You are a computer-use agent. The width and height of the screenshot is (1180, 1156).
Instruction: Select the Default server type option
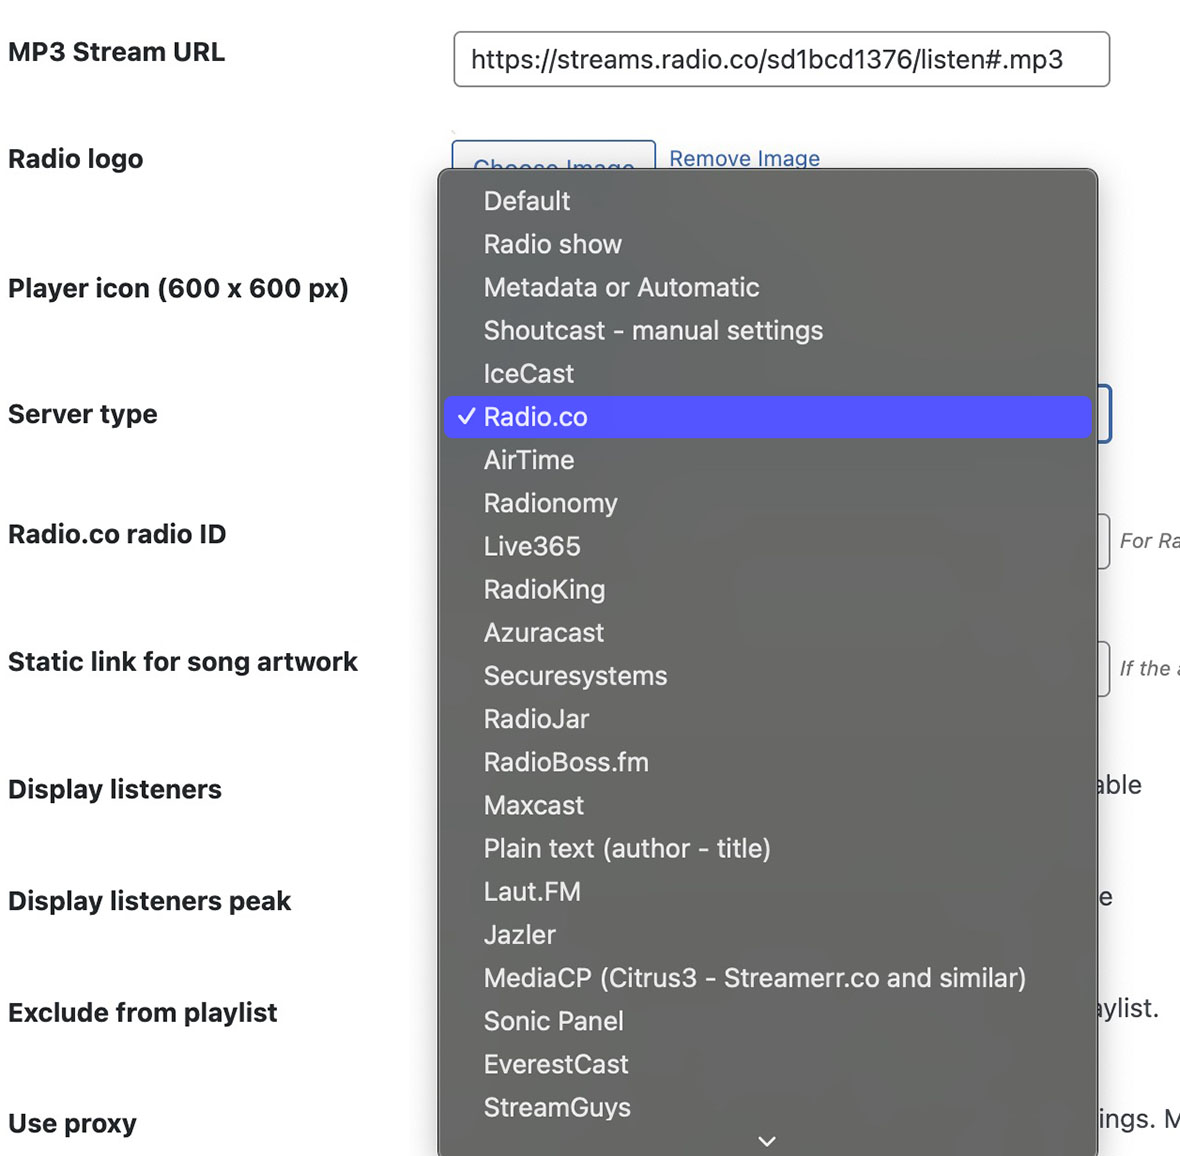527,201
